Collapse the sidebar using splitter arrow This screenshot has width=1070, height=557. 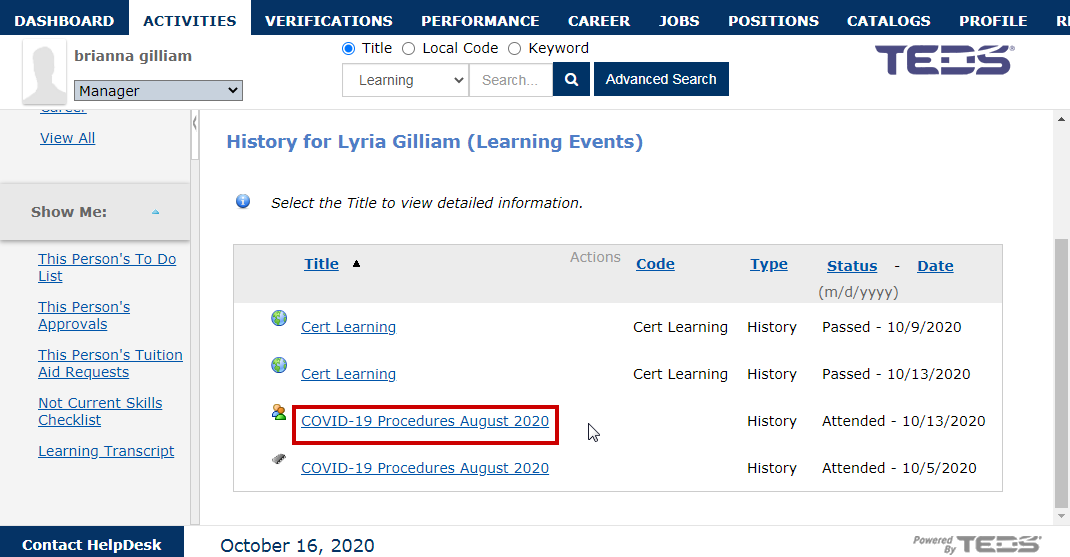[x=194, y=123]
